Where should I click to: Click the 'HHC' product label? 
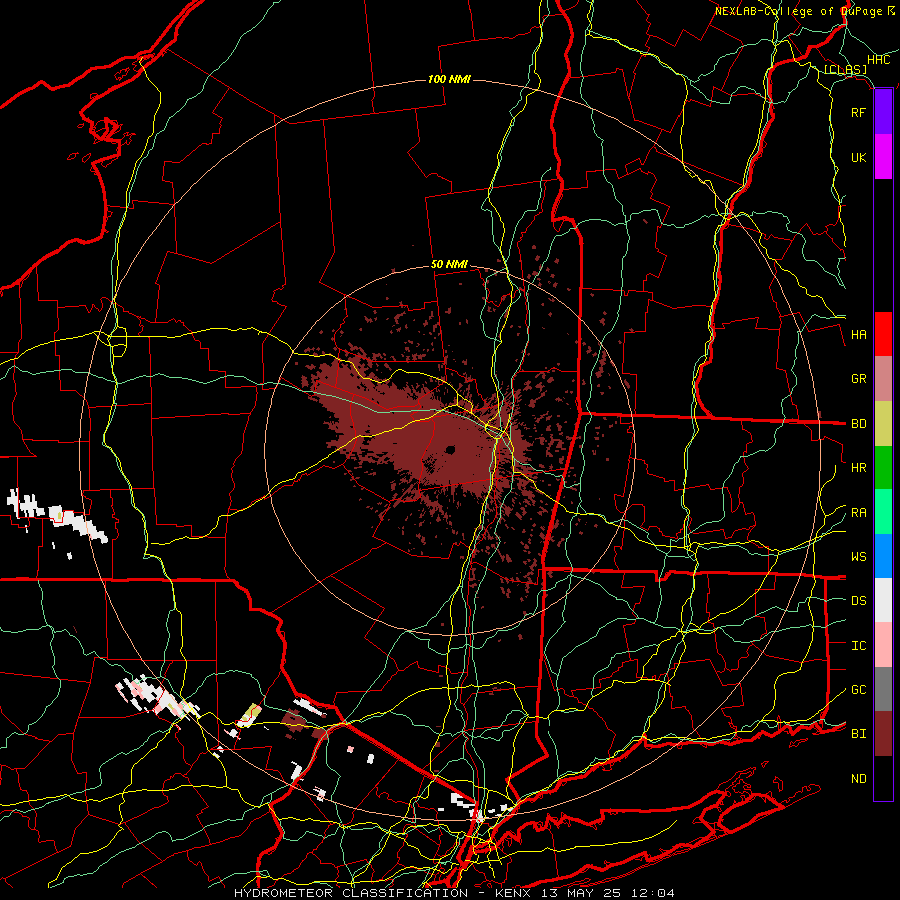(x=878, y=60)
